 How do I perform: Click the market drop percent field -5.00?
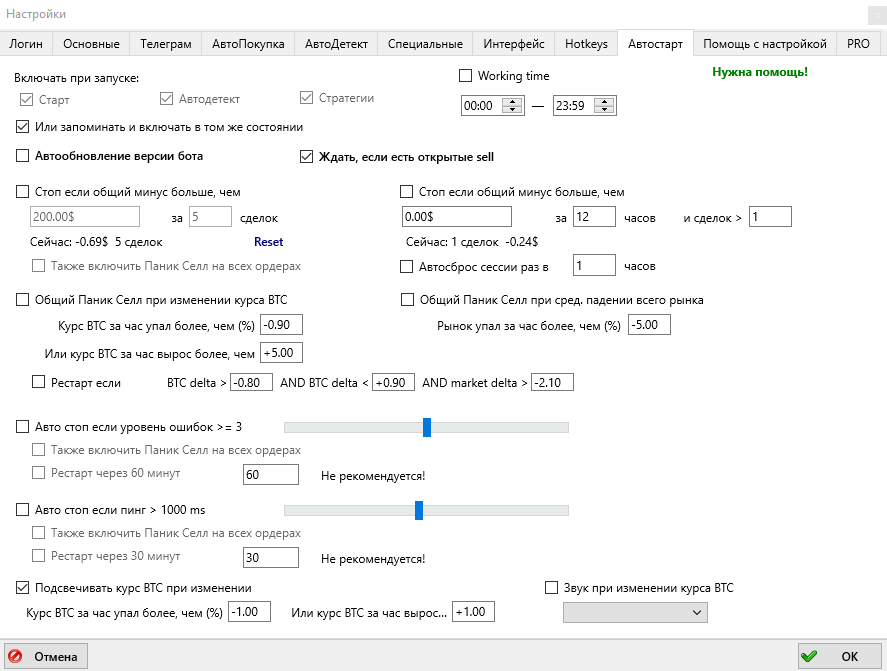[649, 325]
